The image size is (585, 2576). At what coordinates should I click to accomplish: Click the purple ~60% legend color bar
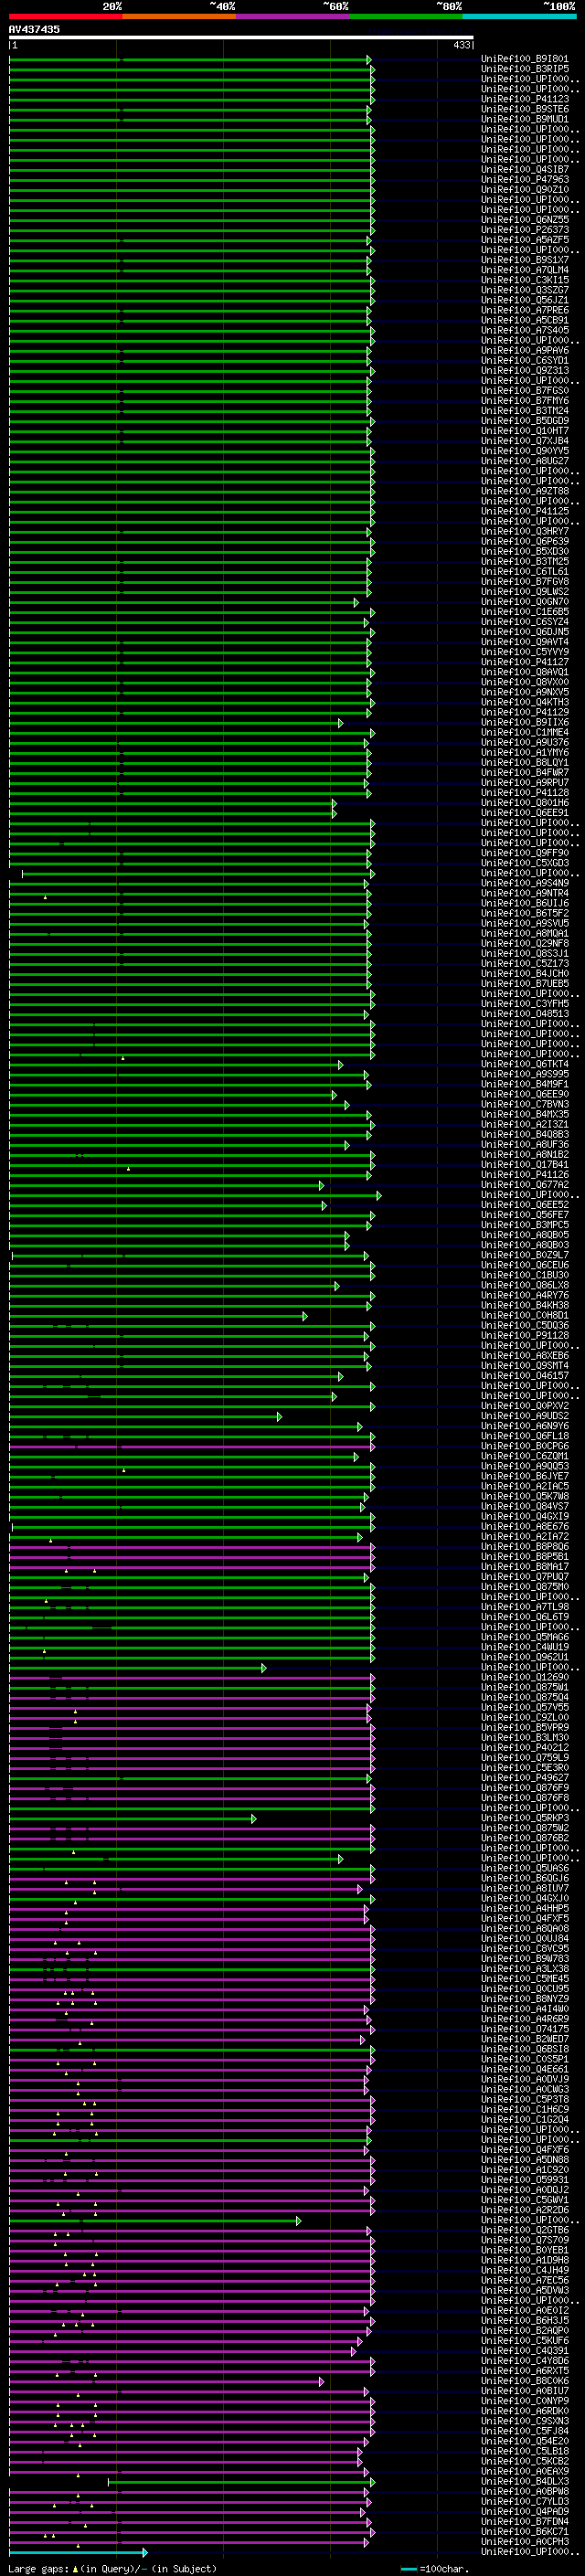point(292,16)
